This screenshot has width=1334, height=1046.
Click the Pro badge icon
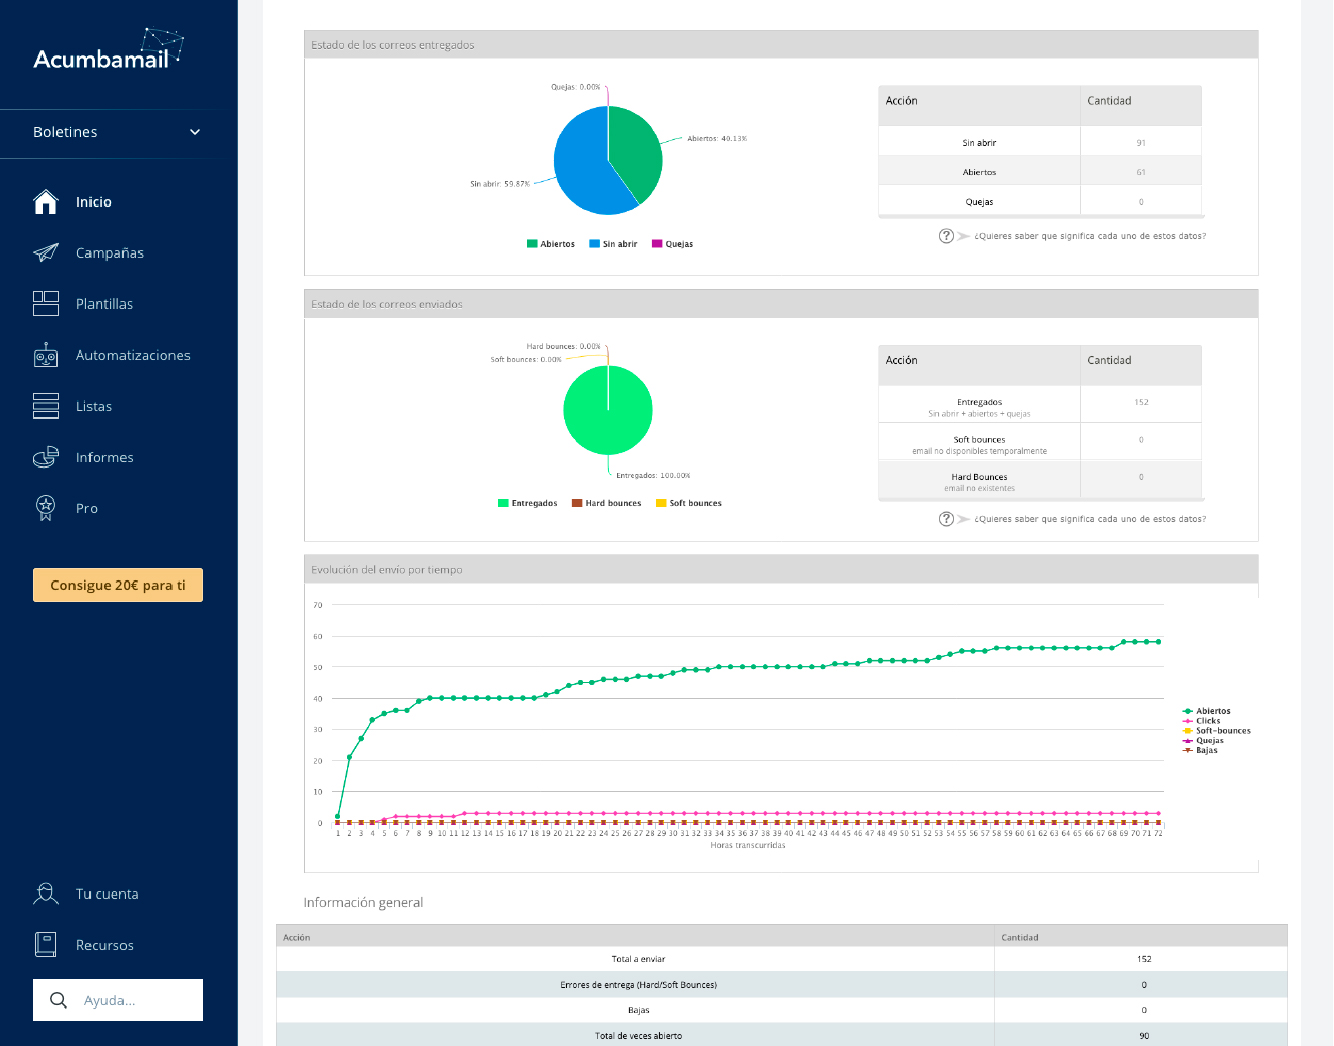[x=46, y=508]
